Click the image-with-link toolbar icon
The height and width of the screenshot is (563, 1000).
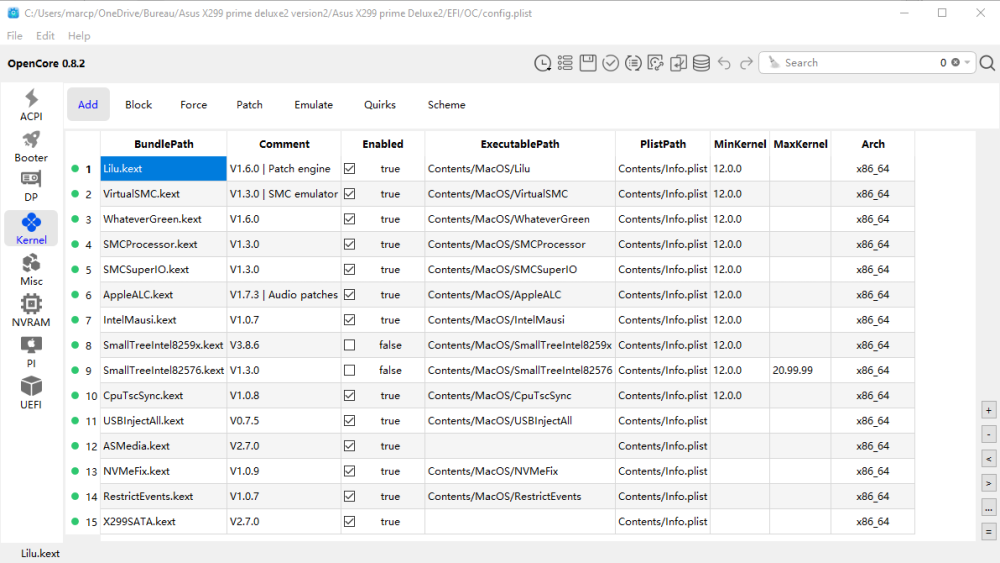(656, 62)
